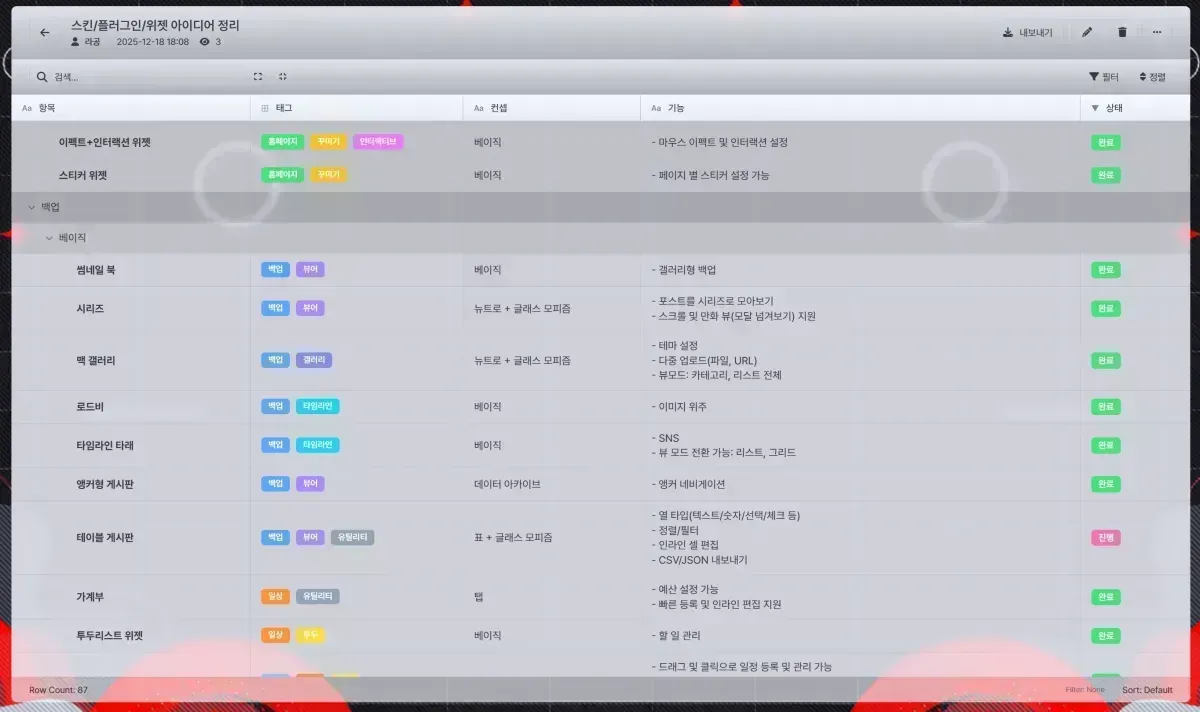
Task: Click the trash delete icon
Action: tap(1122, 32)
